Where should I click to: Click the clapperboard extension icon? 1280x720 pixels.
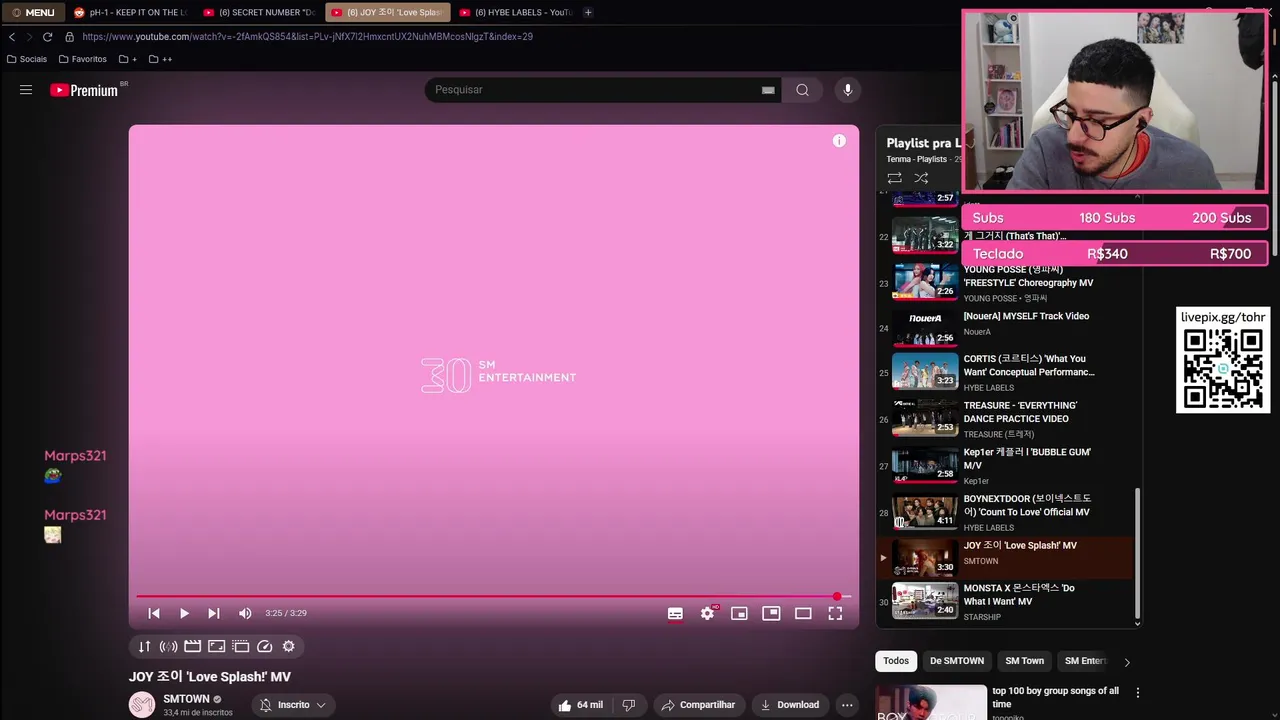pyautogui.click(x=192, y=646)
